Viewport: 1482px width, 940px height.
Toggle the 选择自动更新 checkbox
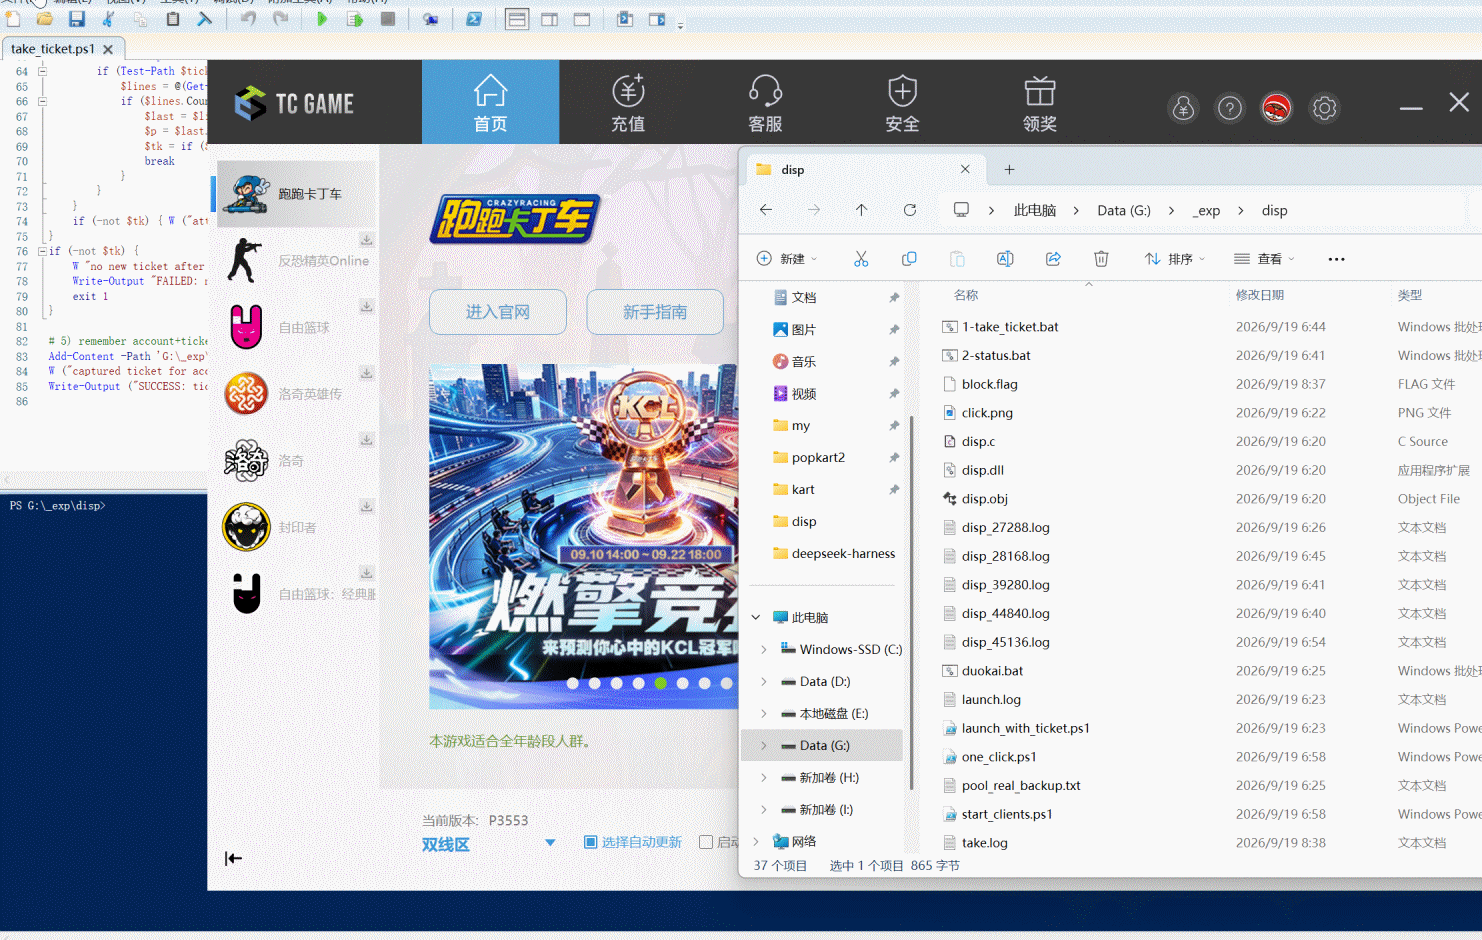(x=590, y=842)
